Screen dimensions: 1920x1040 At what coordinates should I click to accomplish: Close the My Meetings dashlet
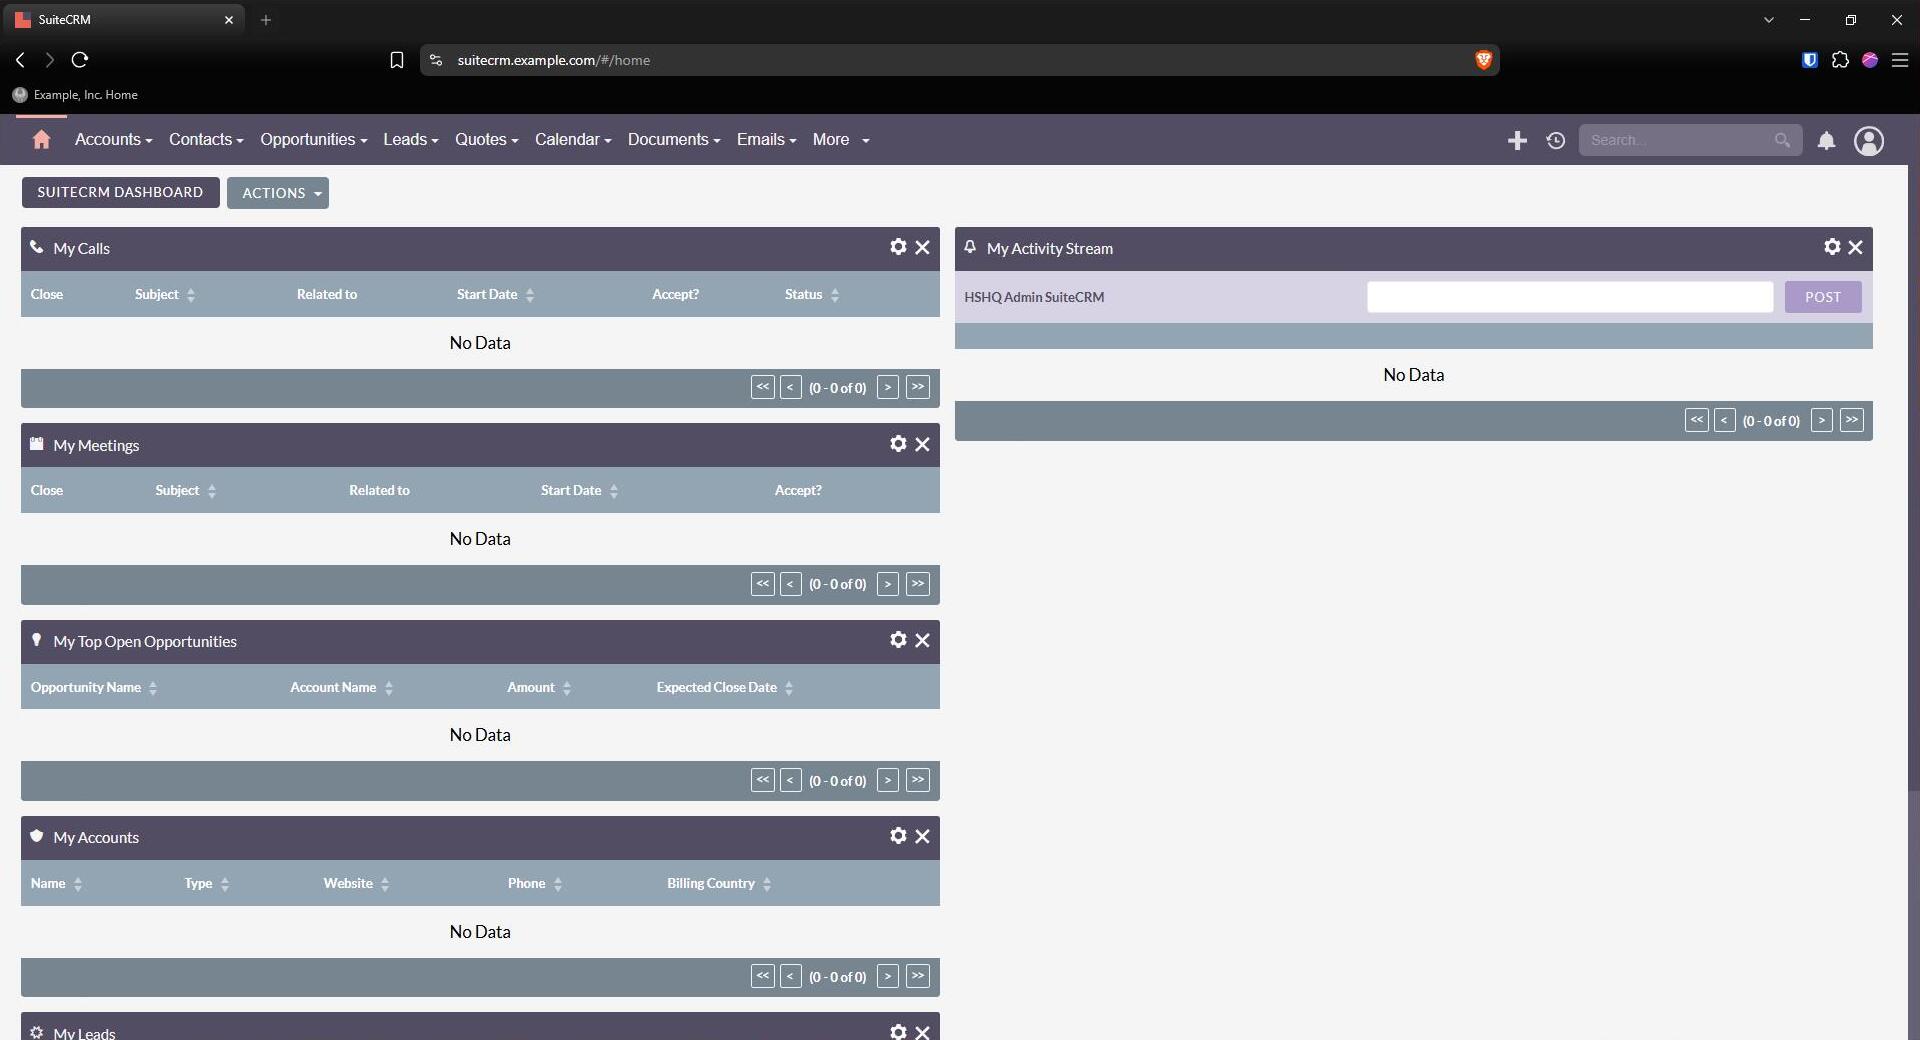(x=922, y=444)
